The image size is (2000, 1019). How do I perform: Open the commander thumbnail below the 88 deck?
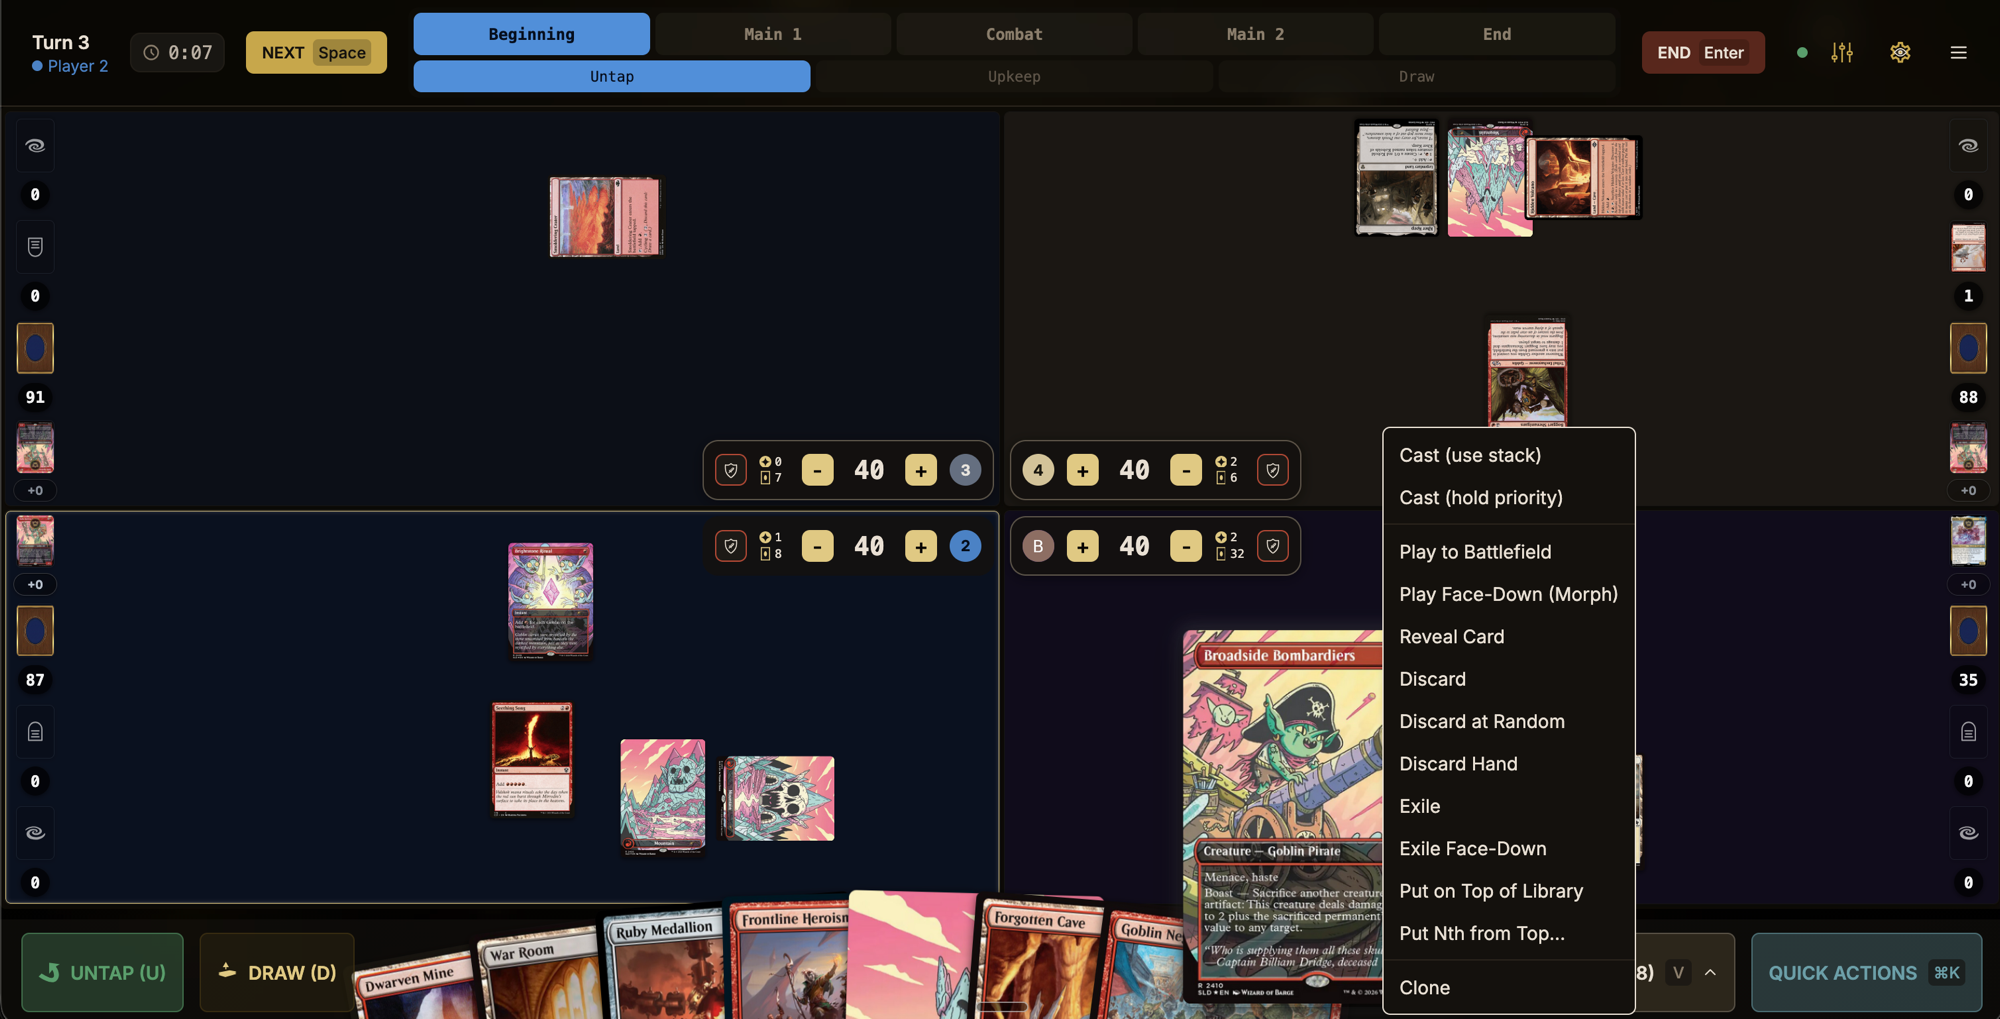[1968, 448]
